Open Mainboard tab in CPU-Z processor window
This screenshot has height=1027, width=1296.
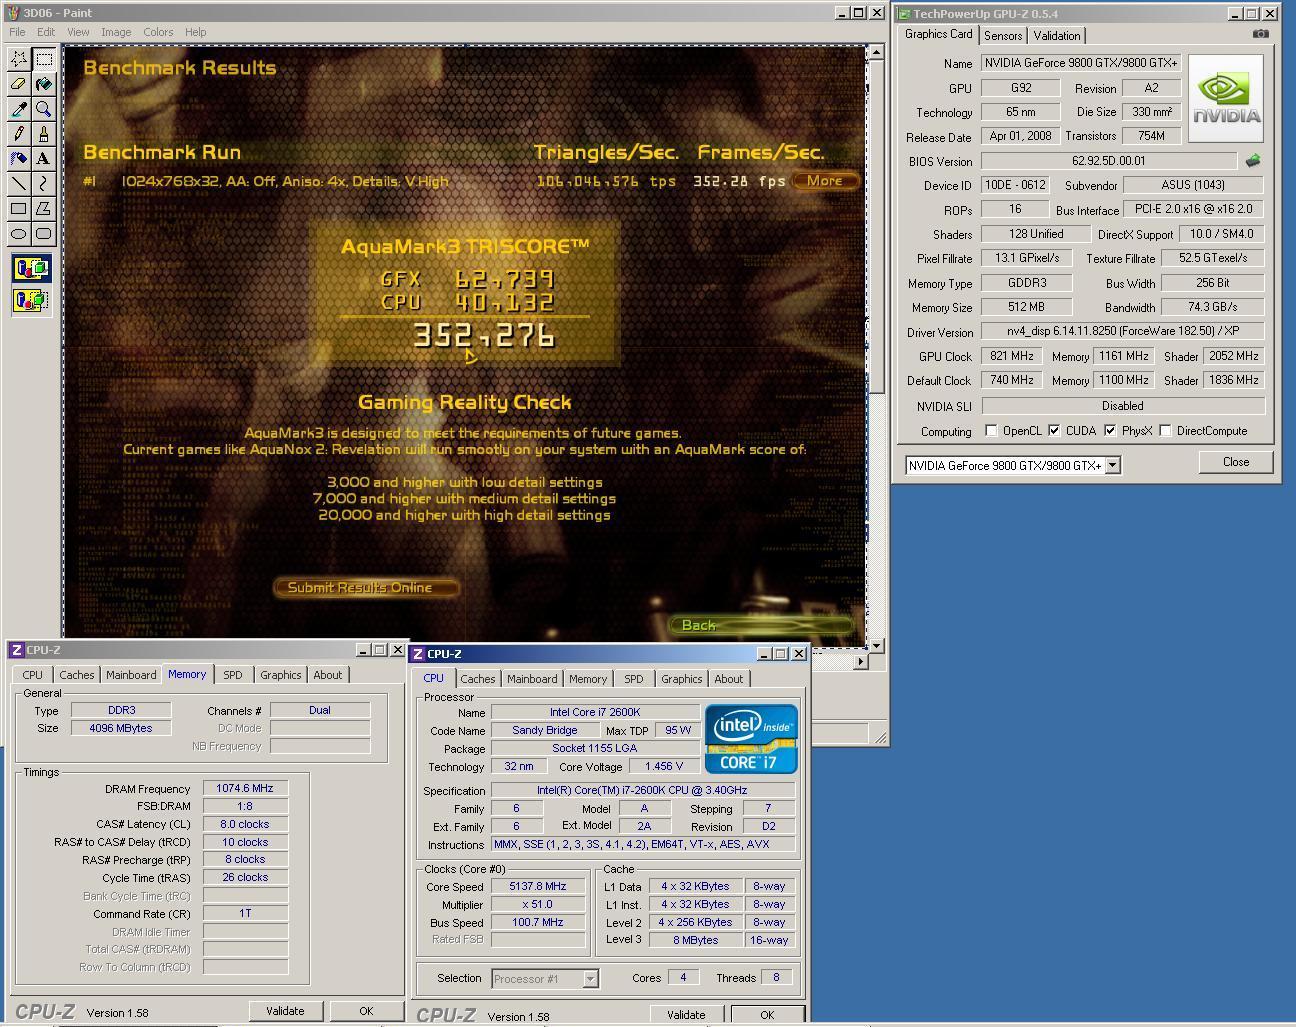[532, 679]
